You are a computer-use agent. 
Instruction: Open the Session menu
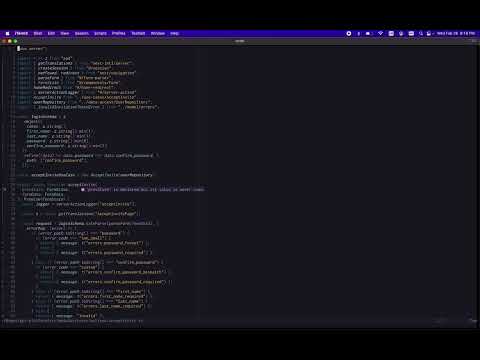point(82,33)
